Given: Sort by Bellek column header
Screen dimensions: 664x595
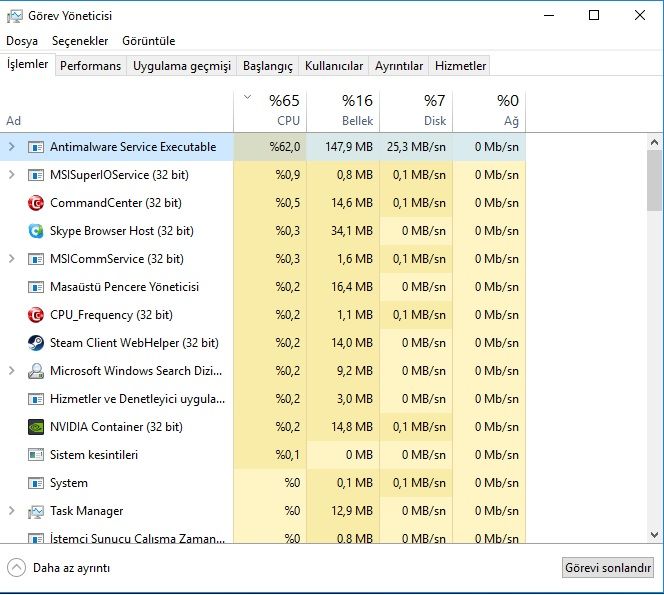Looking at the screenshot, I should (343, 111).
